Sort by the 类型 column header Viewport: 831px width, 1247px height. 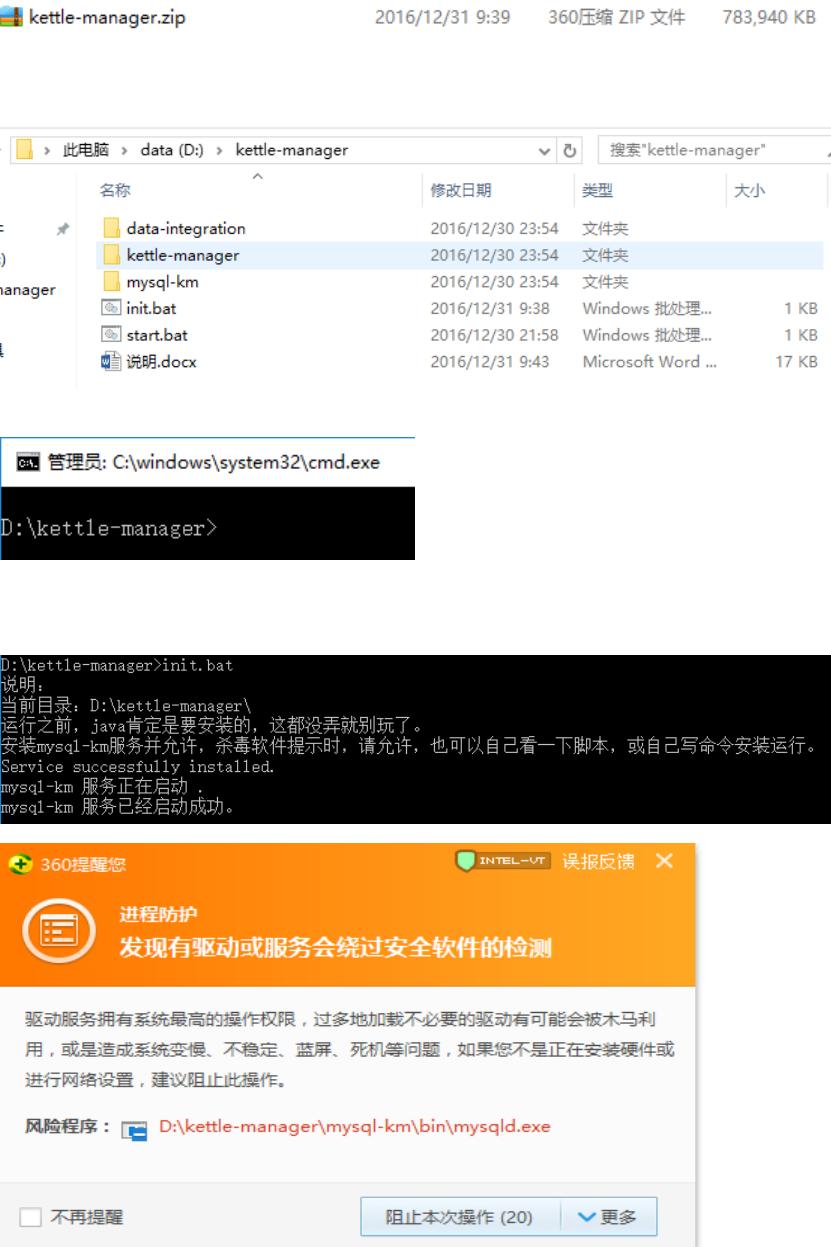pyautogui.click(x=597, y=191)
